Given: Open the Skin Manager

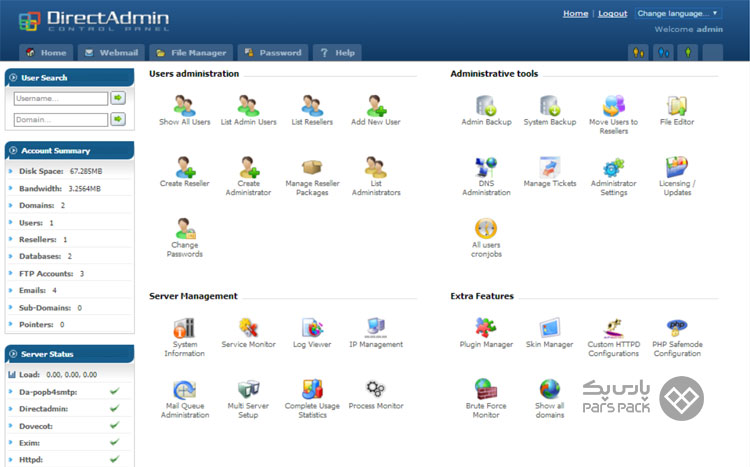Looking at the screenshot, I should [550, 333].
